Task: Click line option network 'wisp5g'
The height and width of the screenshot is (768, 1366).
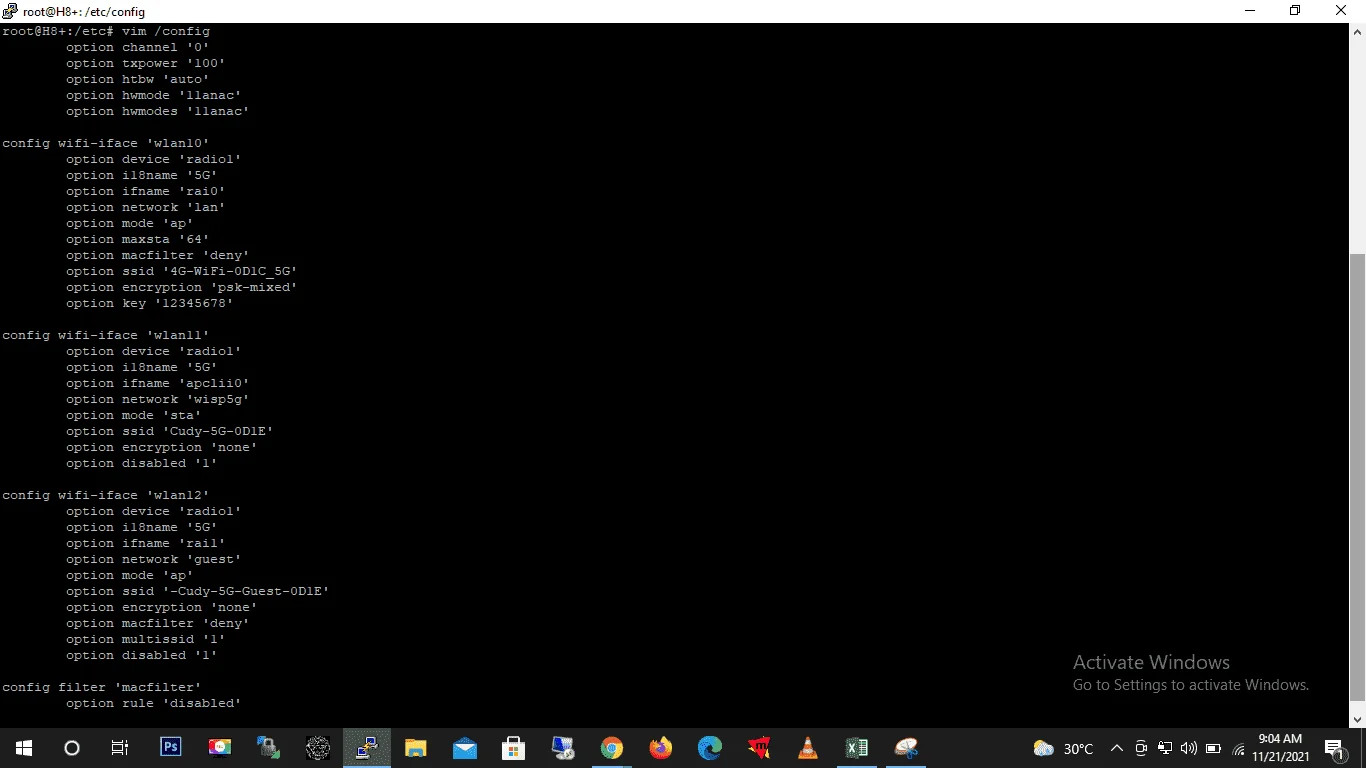Action: pyautogui.click(x=158, y=399)
